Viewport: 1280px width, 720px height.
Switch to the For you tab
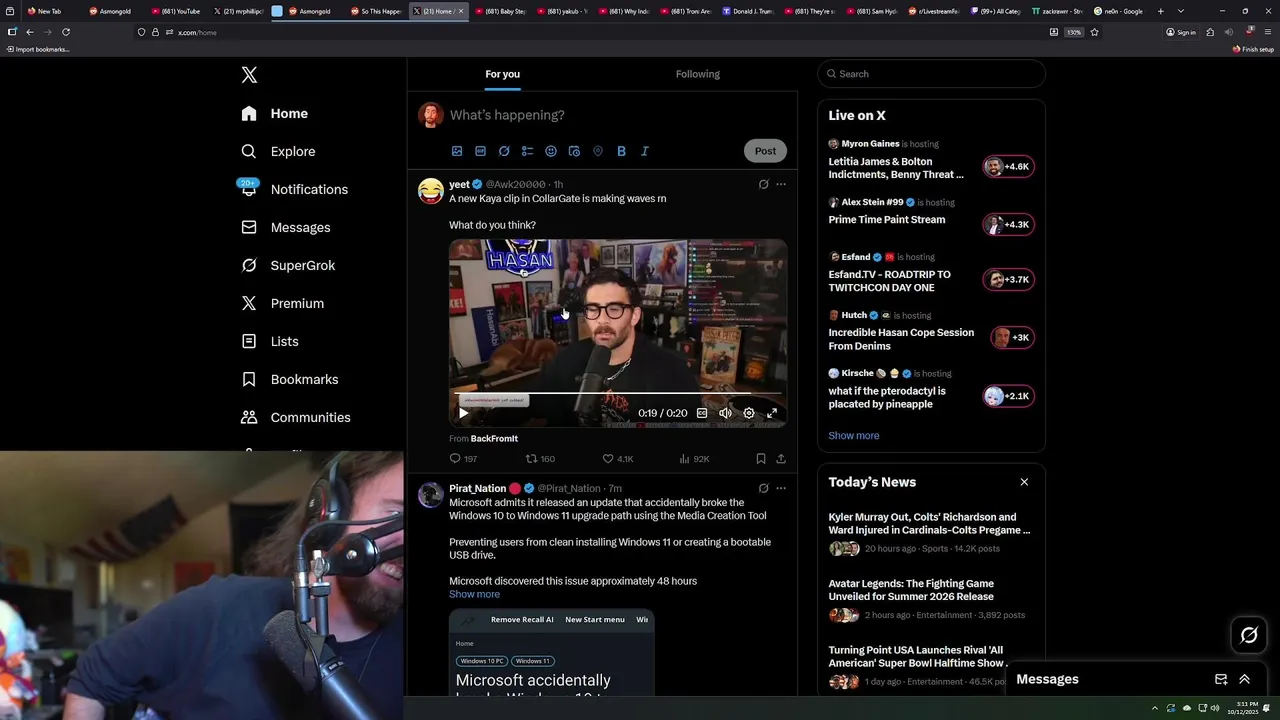pyautogui.click(x=502, y=74)
